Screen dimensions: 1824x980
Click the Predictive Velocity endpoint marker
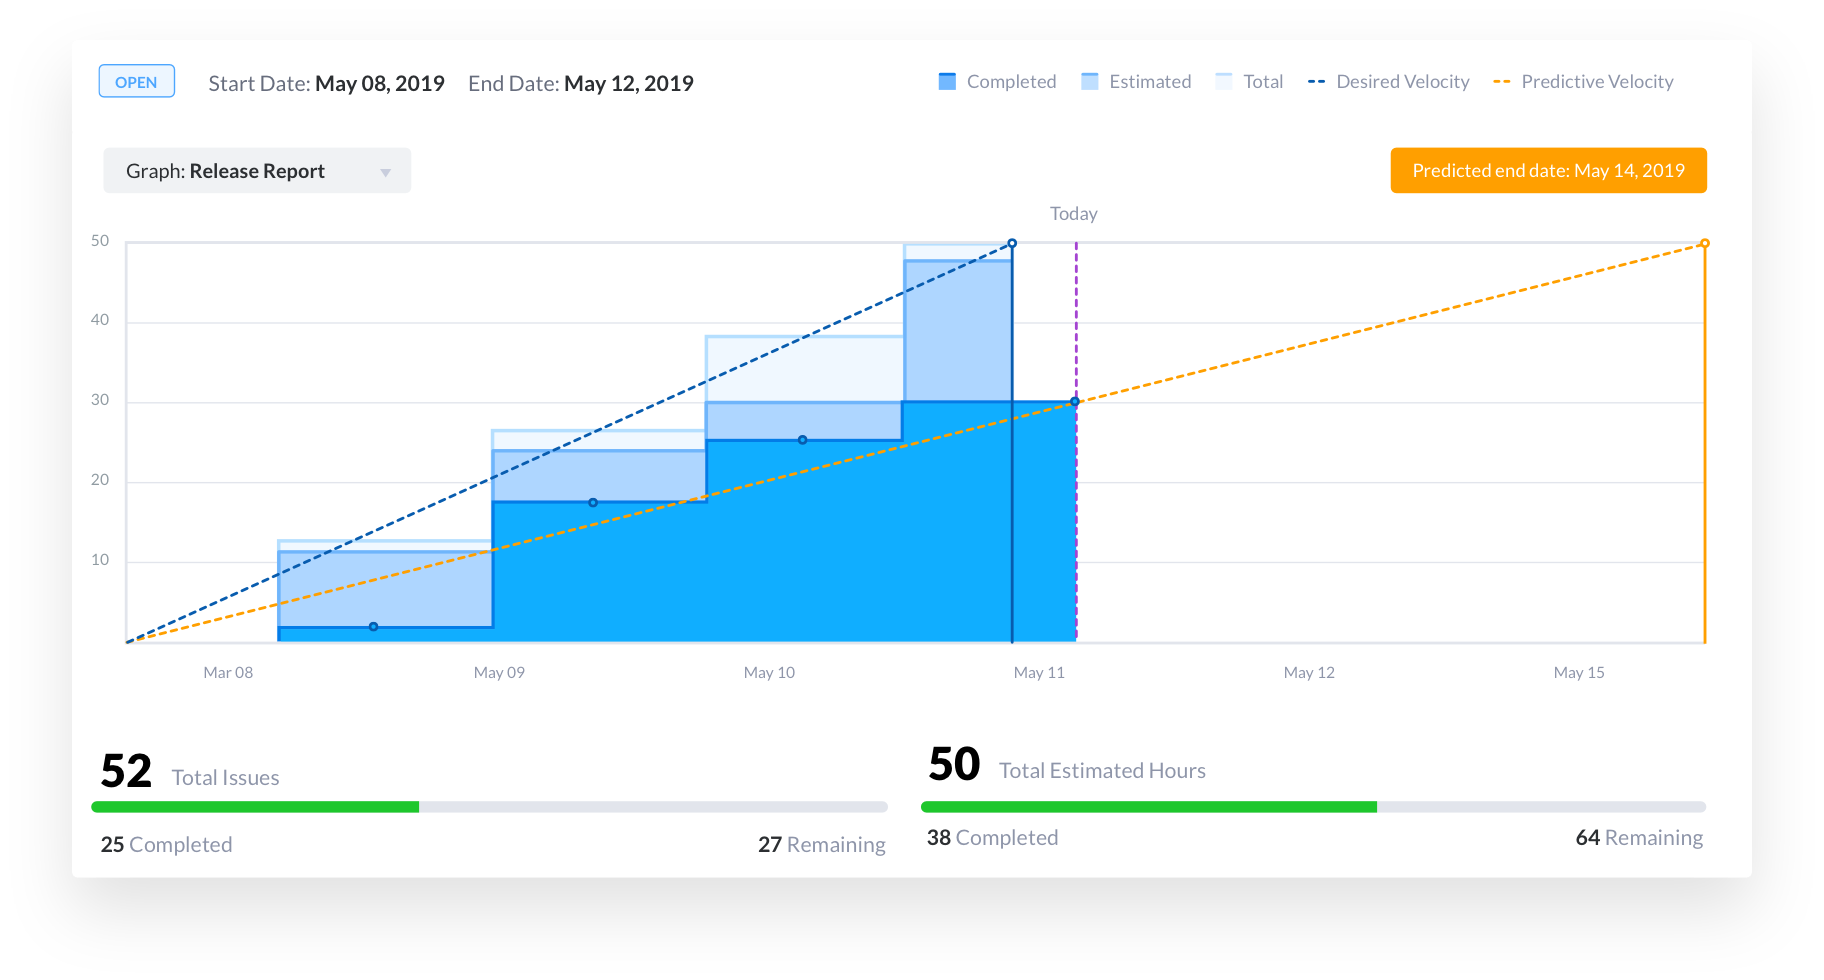[1704, 244]
